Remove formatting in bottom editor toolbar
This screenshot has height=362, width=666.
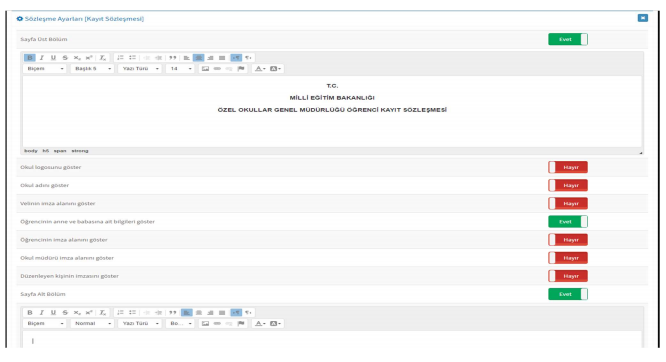click(x=103, y=313)
